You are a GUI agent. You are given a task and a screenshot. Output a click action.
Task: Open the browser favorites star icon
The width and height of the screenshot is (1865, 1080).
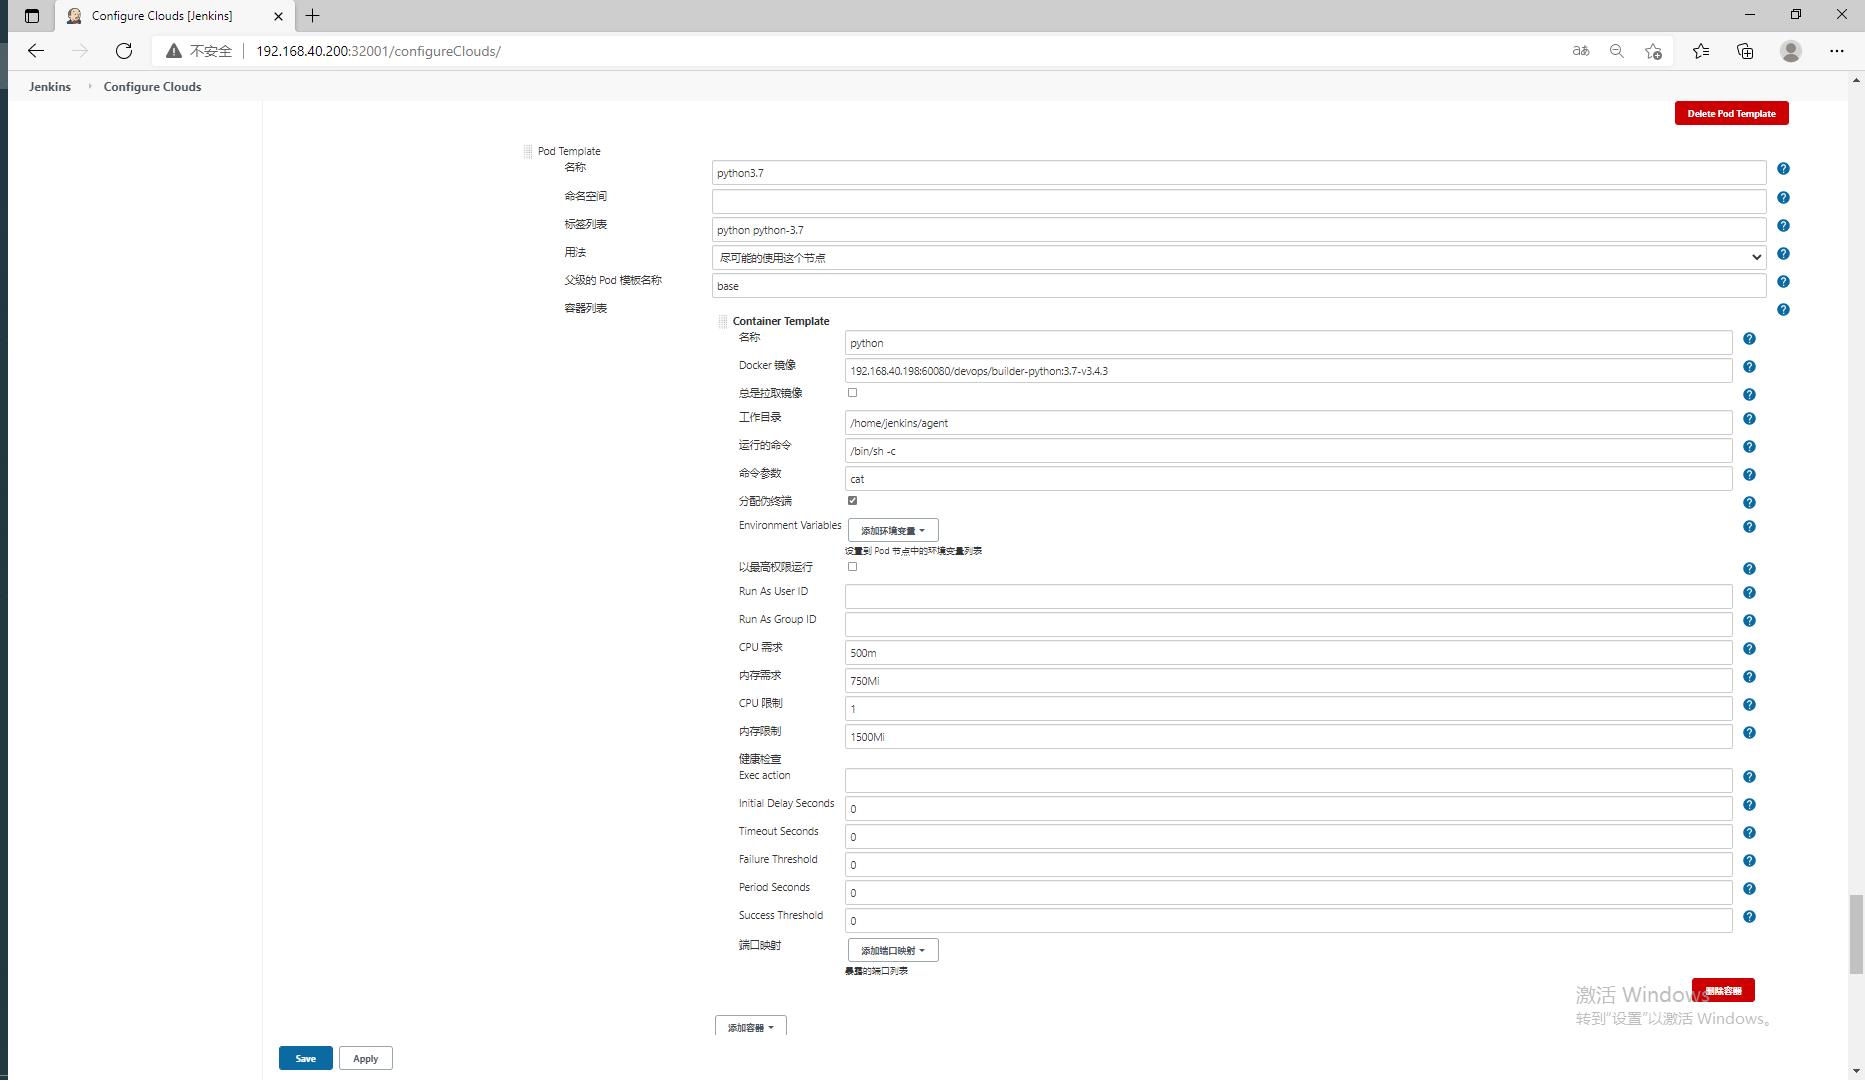(1701, 51)
